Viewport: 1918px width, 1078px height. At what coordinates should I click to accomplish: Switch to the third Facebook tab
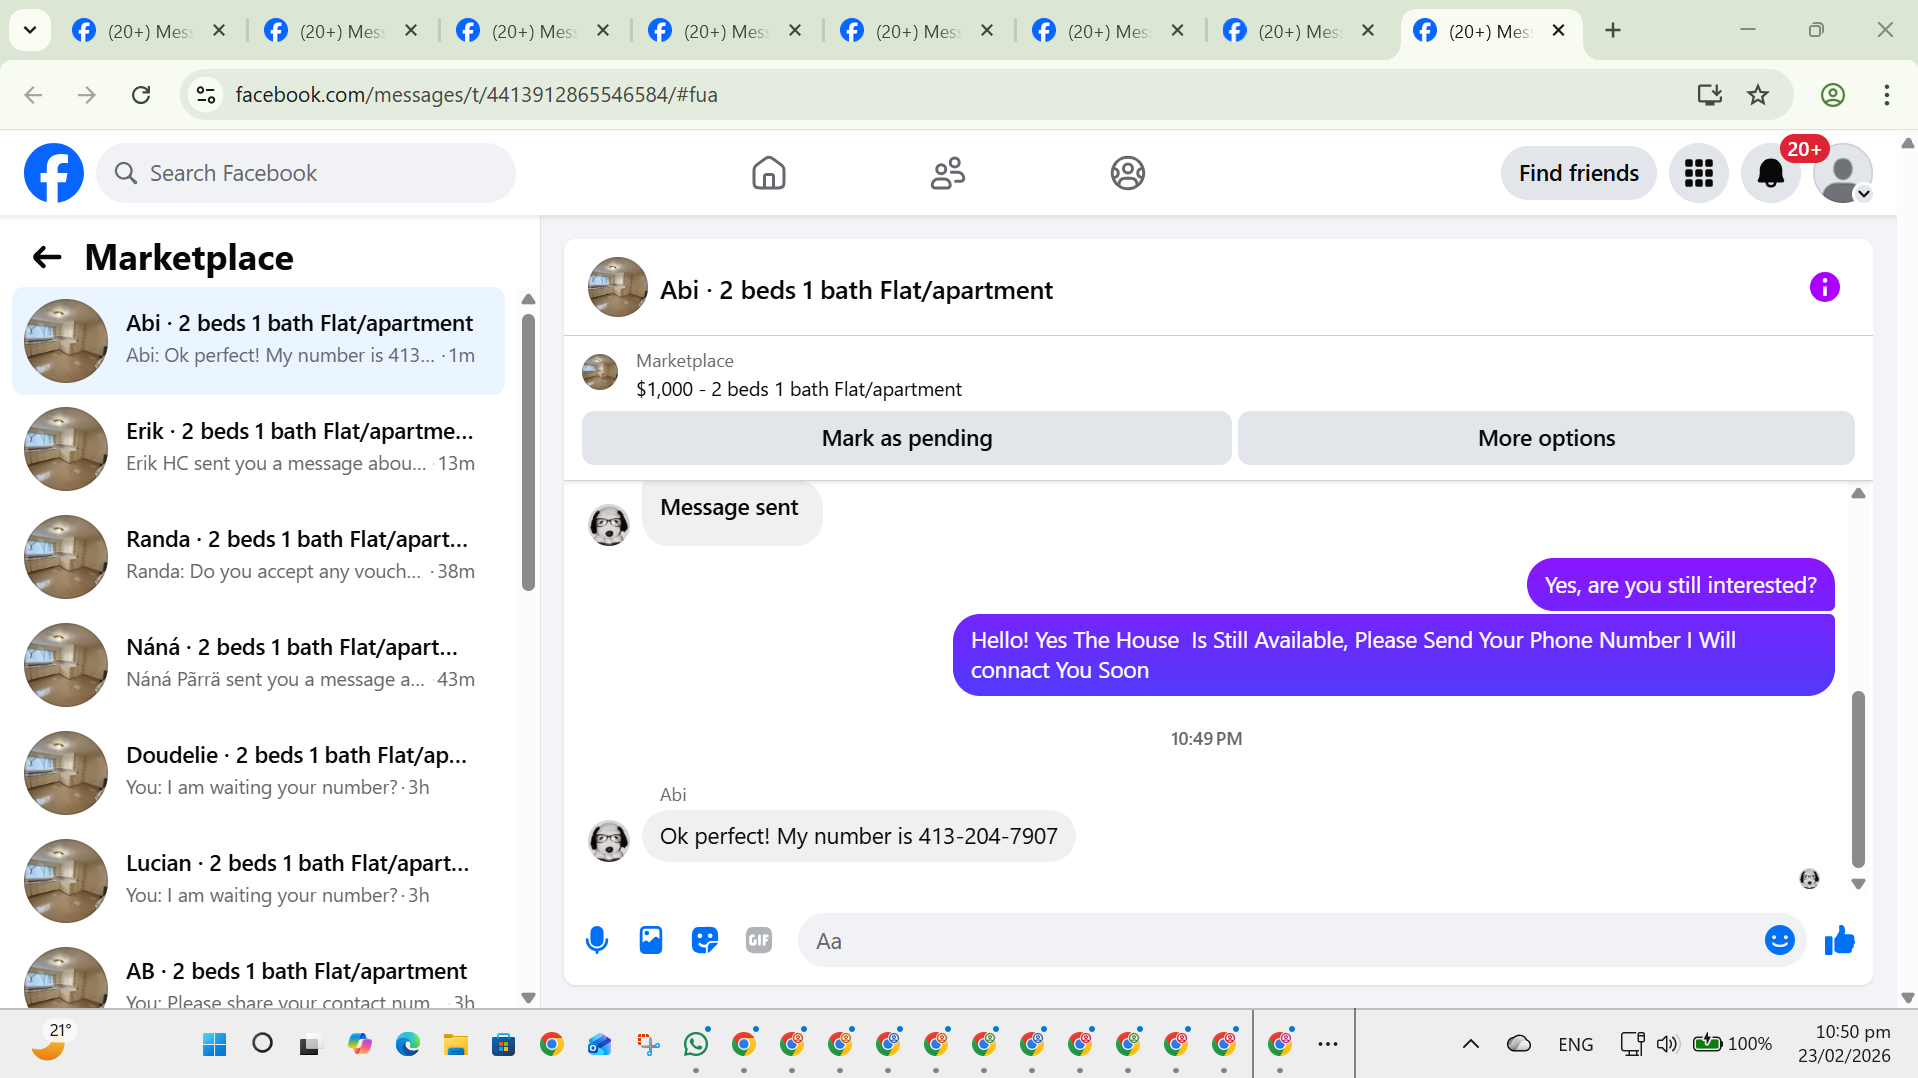tap(532, 31)
